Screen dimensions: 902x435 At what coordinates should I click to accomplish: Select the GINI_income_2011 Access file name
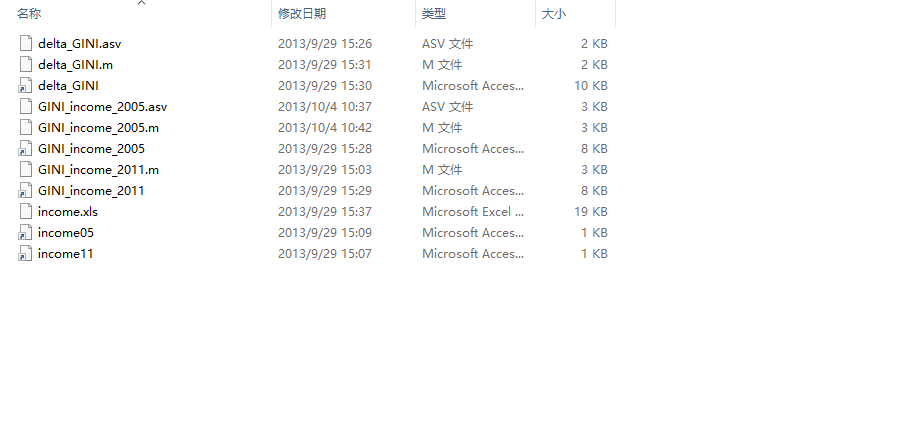pyautogui.click(x=91, y=191)
